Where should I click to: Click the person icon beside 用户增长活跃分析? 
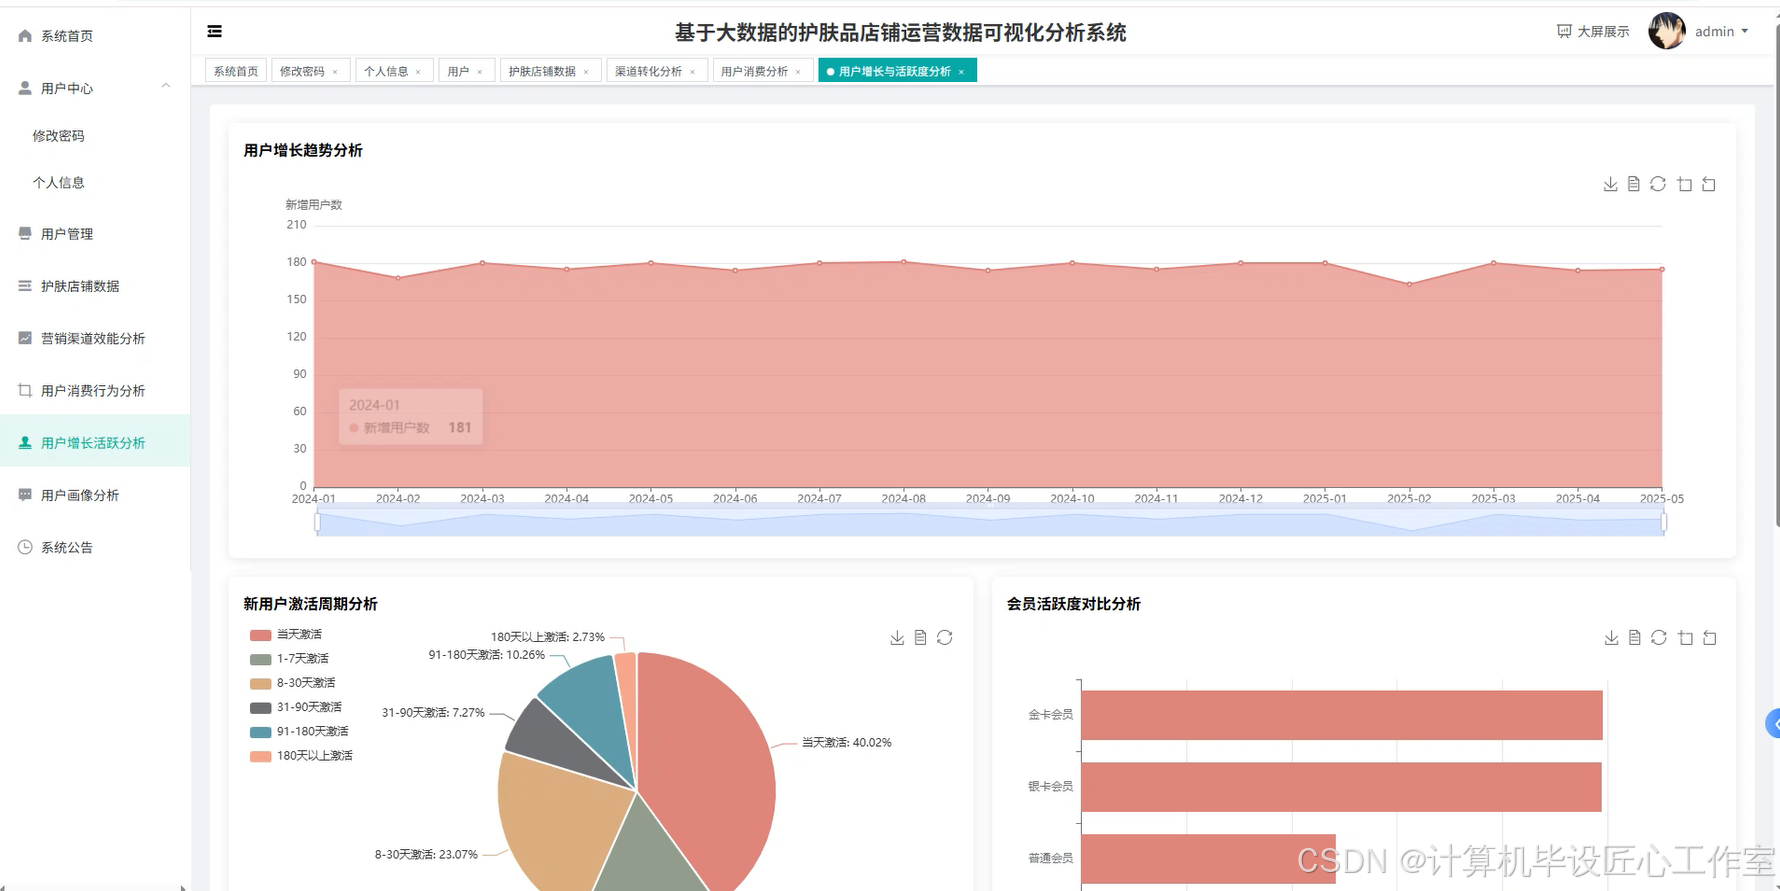tap(25, 442)
